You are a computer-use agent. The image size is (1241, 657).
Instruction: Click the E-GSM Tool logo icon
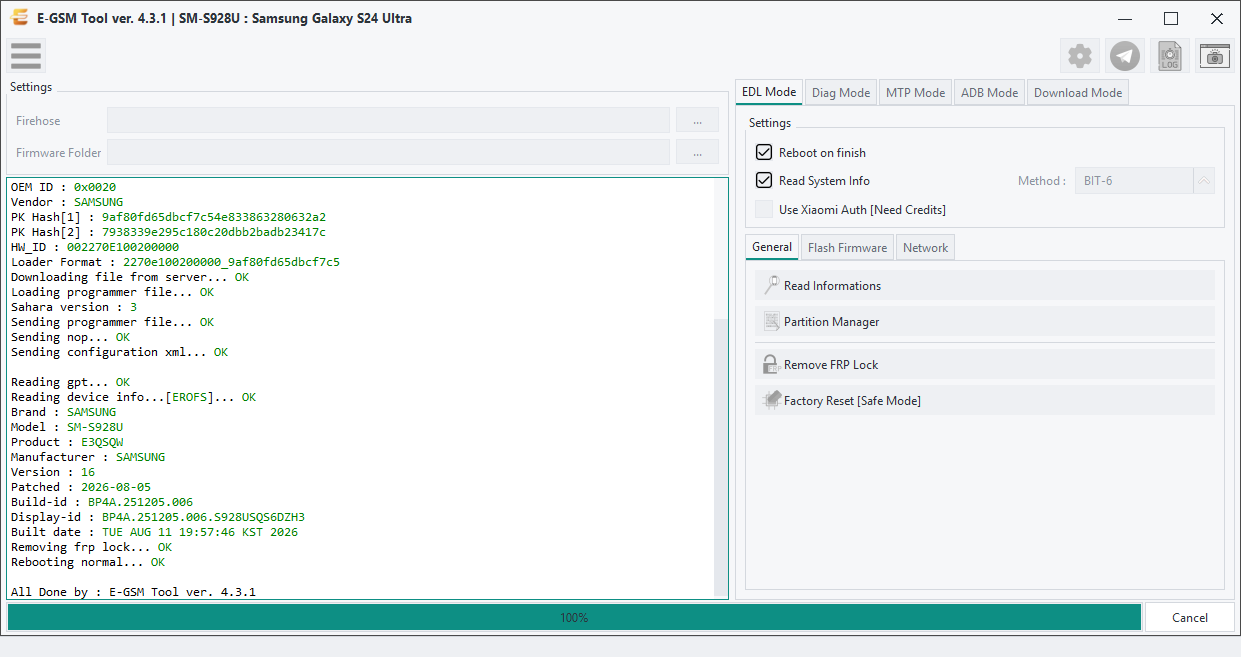[19, 18]
